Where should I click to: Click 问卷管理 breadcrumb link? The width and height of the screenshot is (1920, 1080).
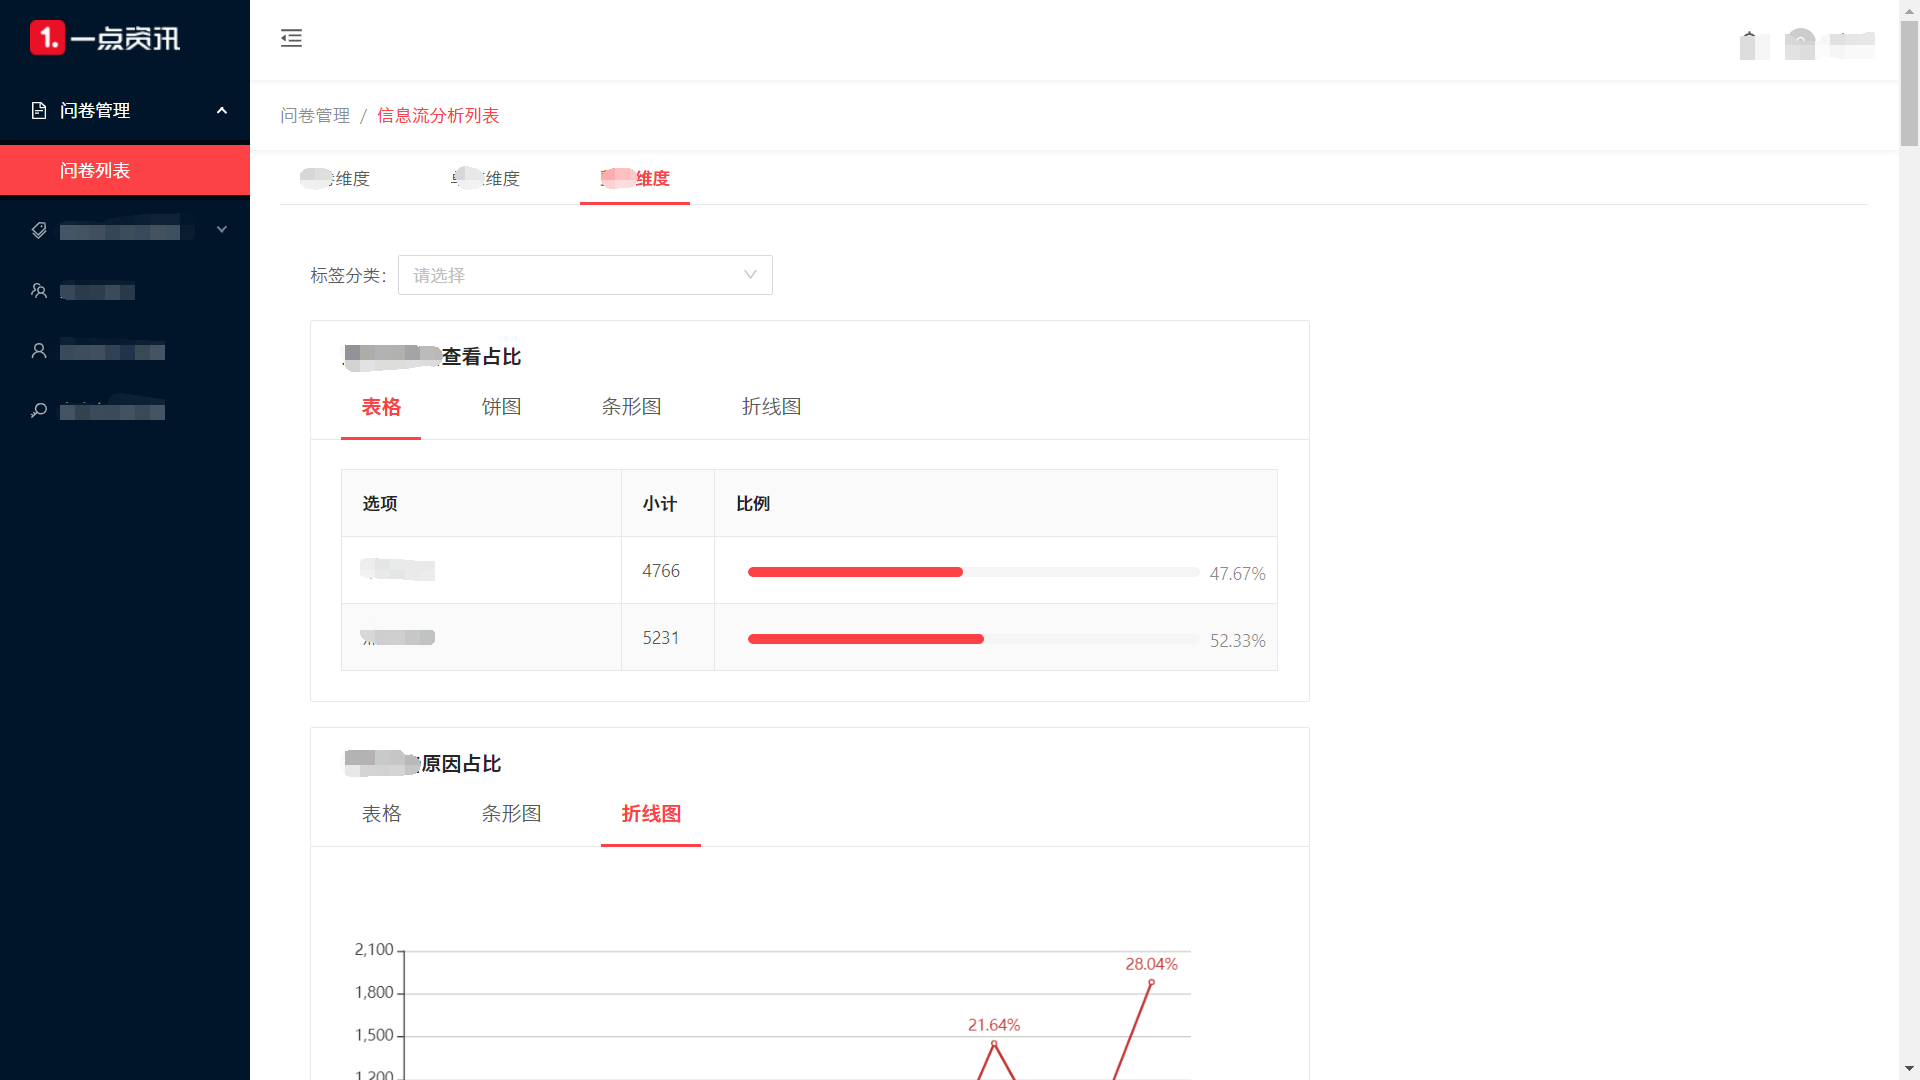point(315,116)
